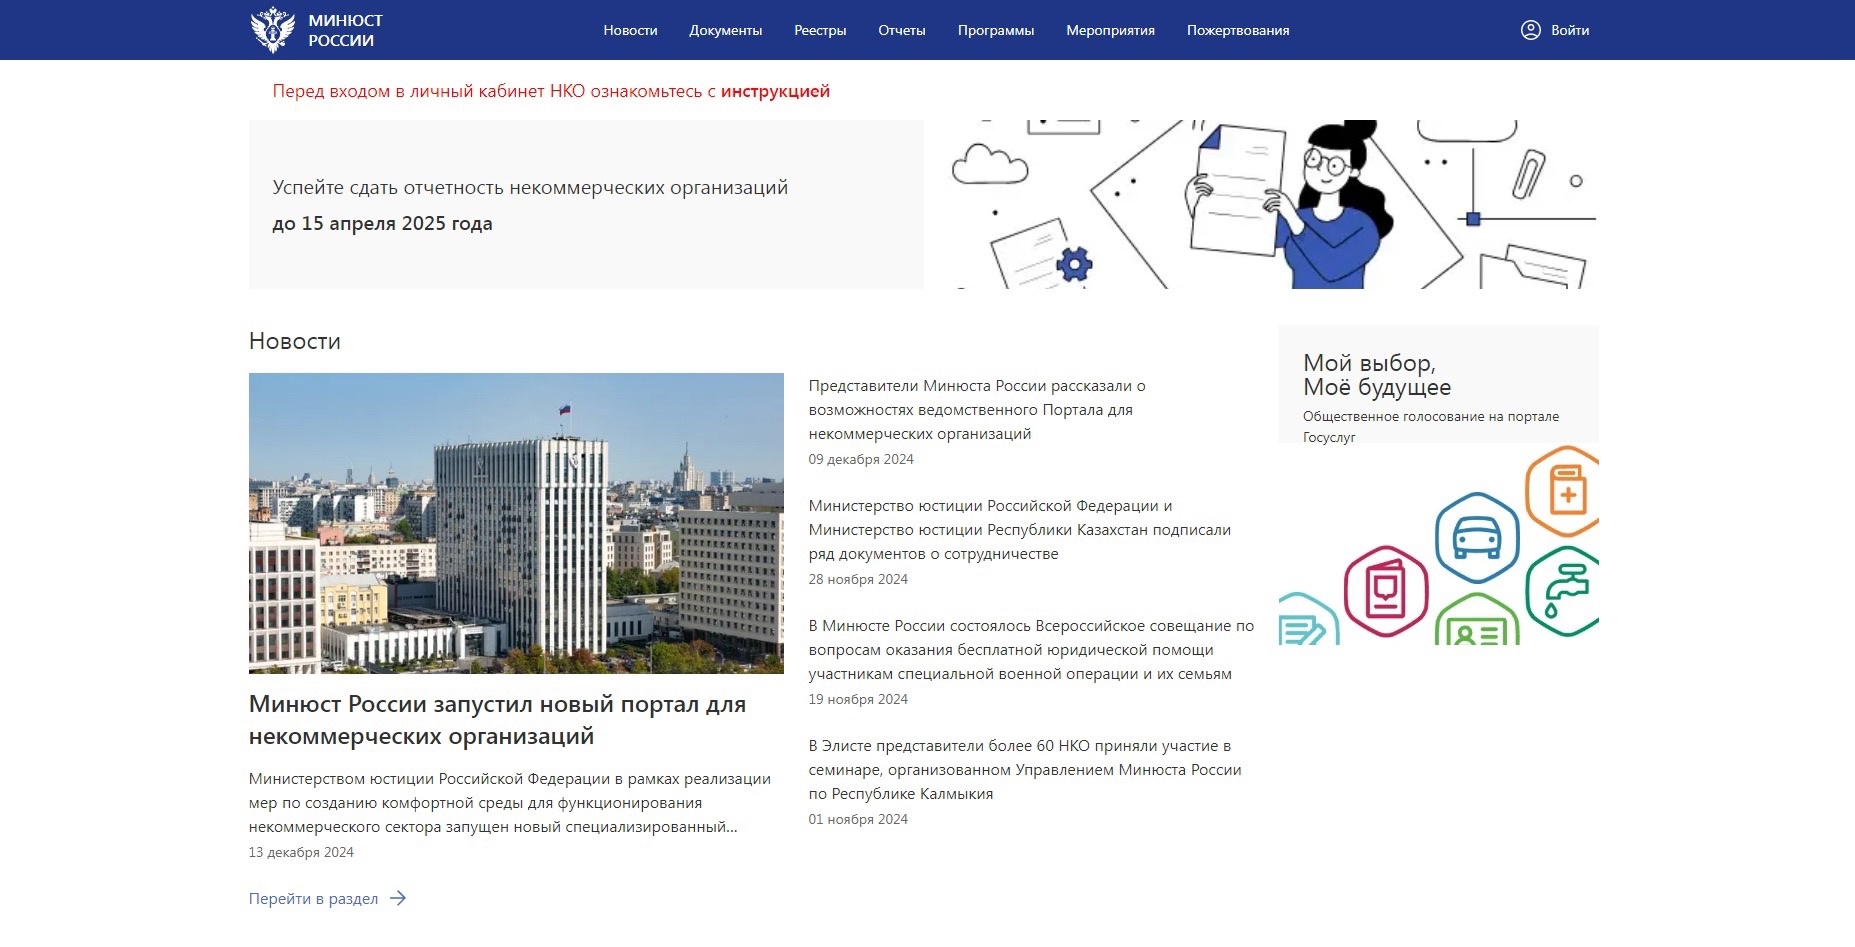Viewport: 1855px width, 947px height.
Task: Open the Мой выбор, Моё будущее banner
Action: tap(1377, 375)
